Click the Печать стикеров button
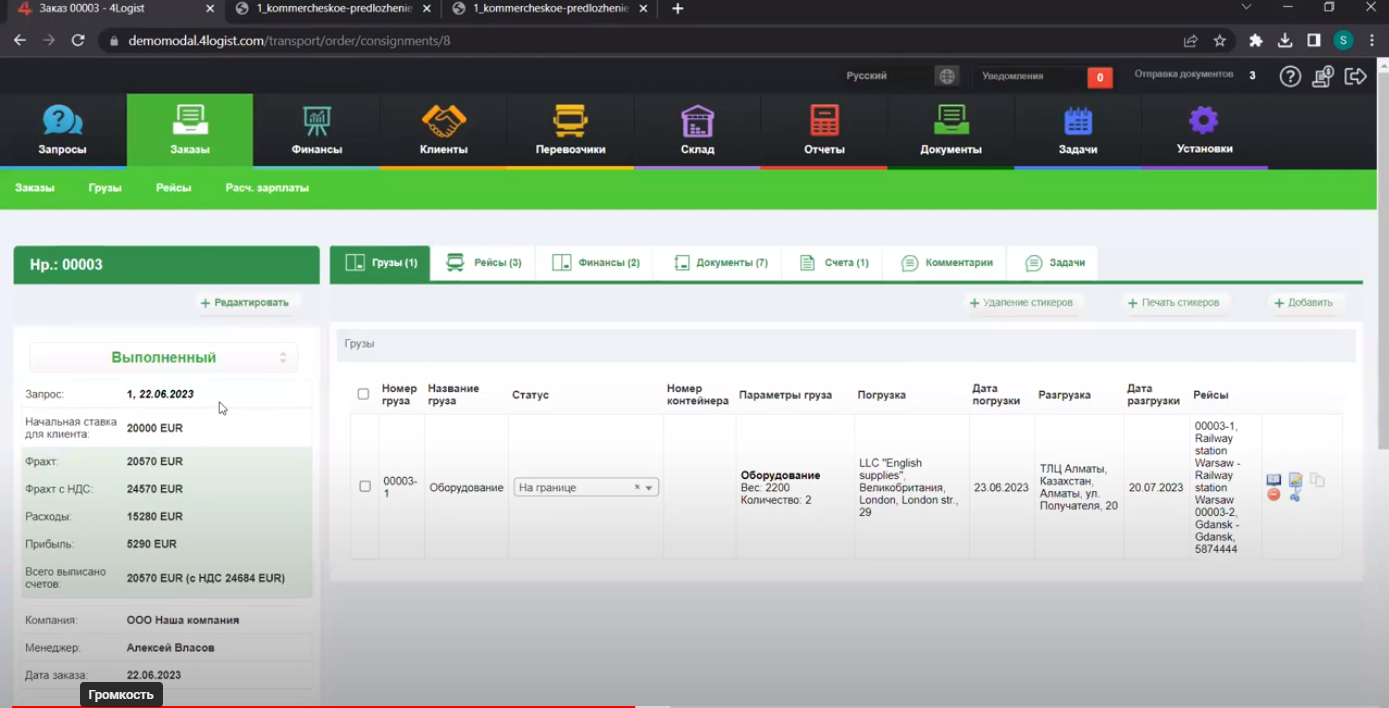 pyautogui.click(x=1173, y=302)
